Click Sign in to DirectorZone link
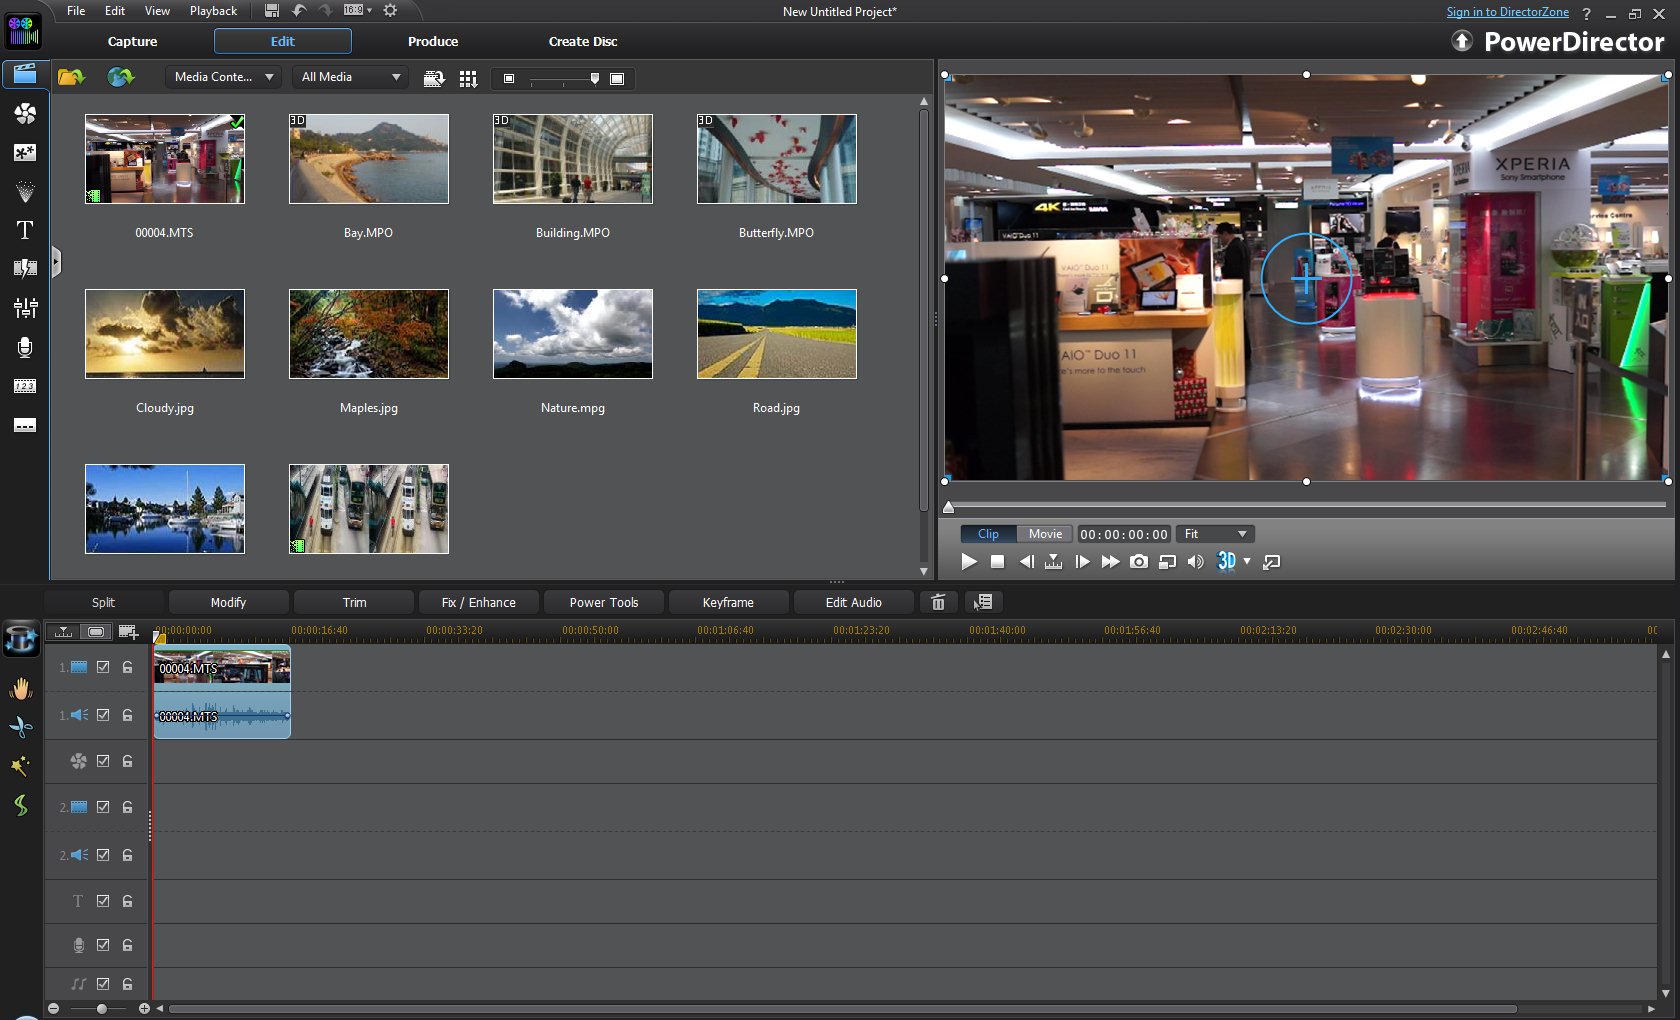Screen dimensions: 1680x1020 [1507, 12]
